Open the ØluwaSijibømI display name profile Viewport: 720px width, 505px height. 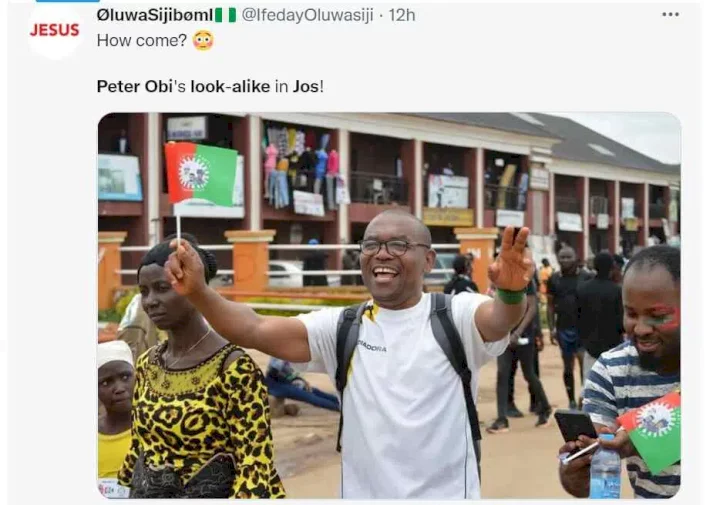(x=155, y=15)
